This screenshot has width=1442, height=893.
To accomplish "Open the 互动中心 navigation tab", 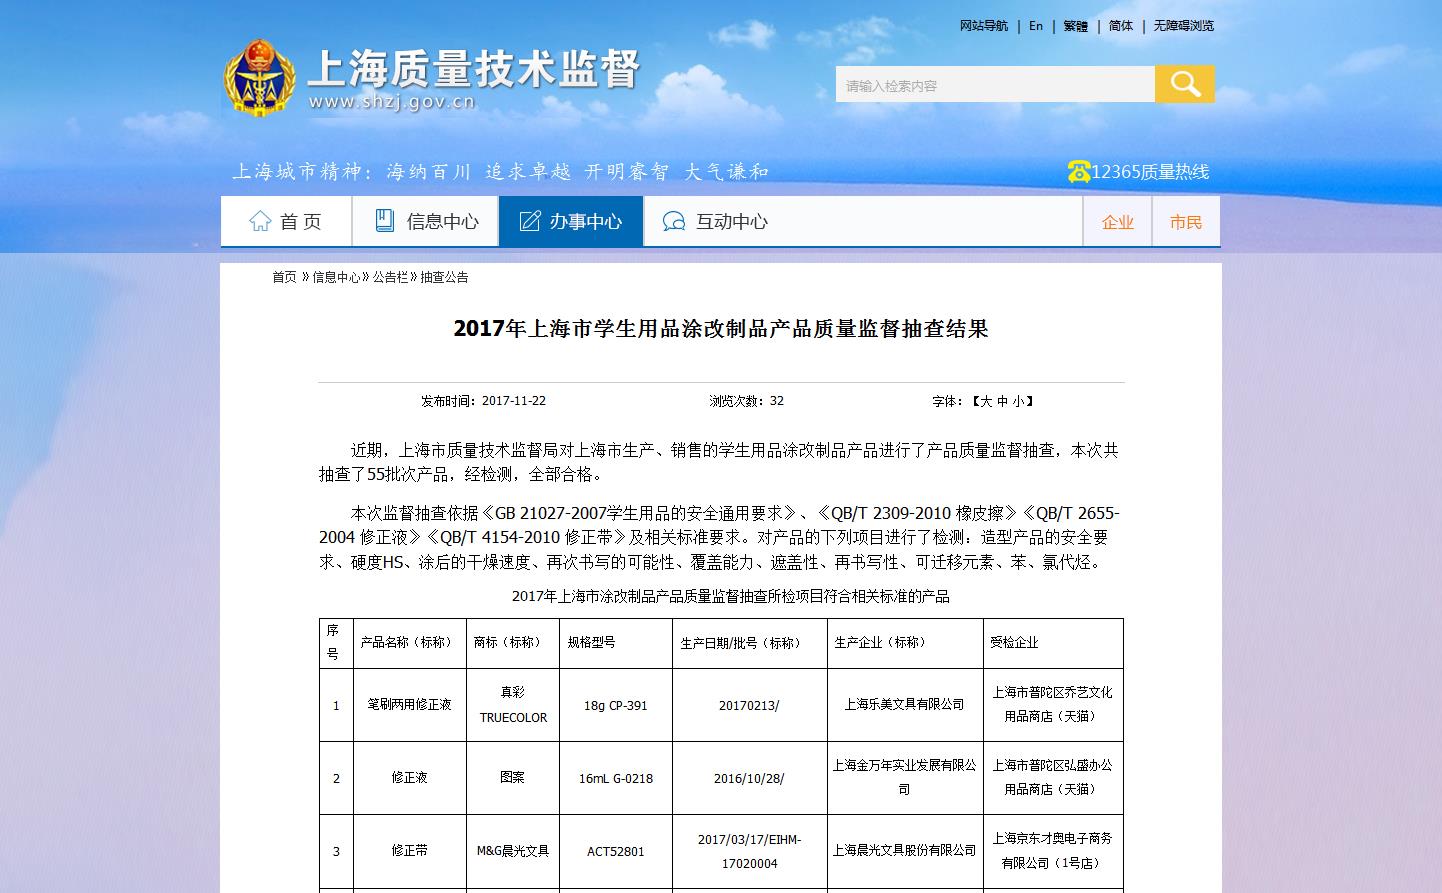I will coord(716,221).
